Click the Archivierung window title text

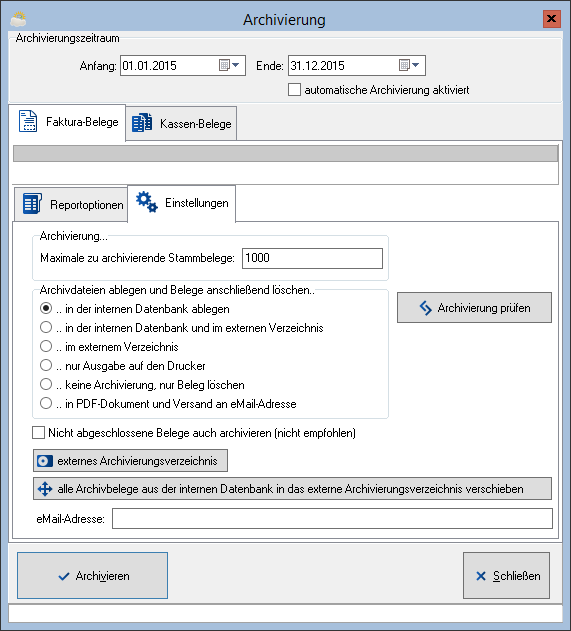[x=284, y=20]
